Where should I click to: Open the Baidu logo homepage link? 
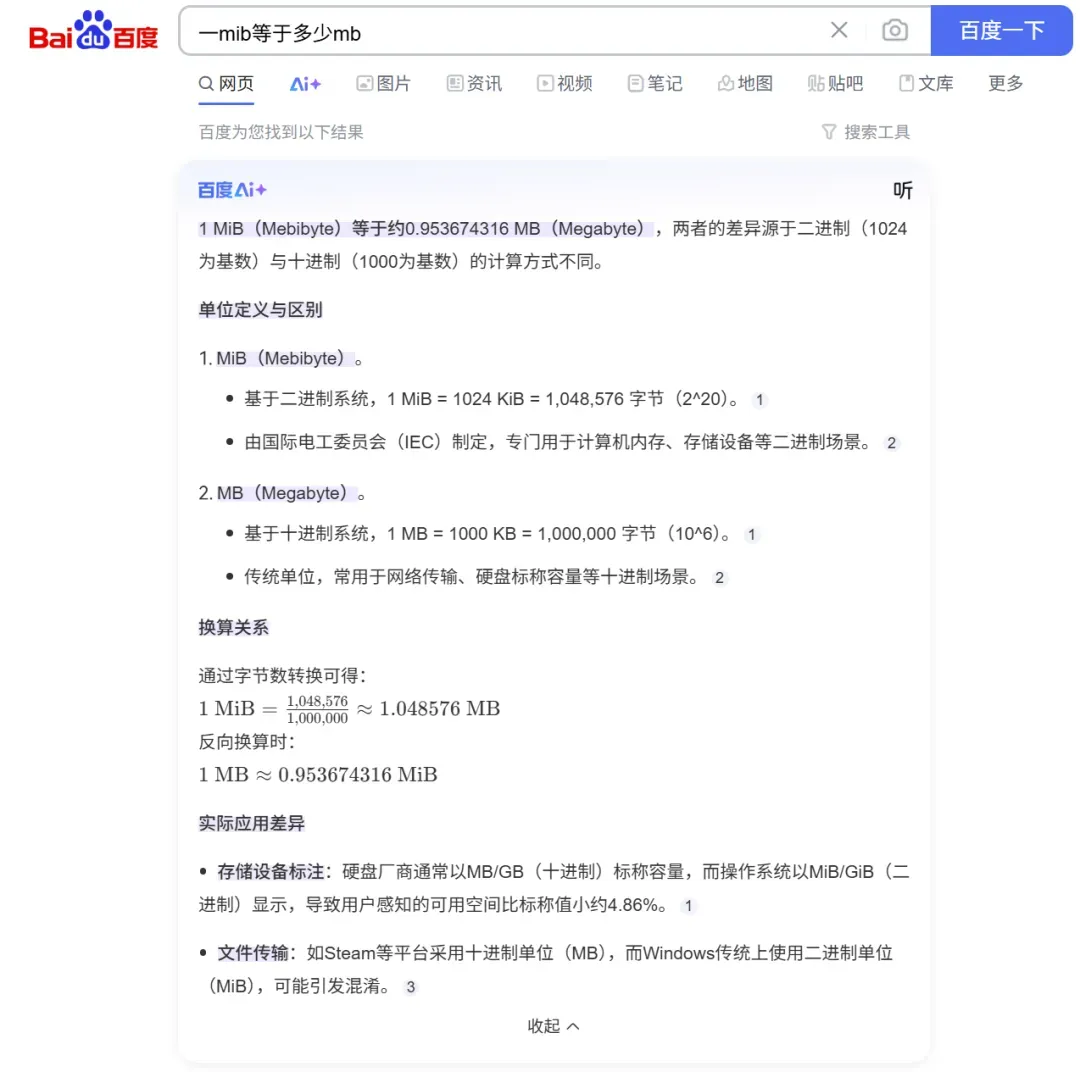tap(94, 31)
